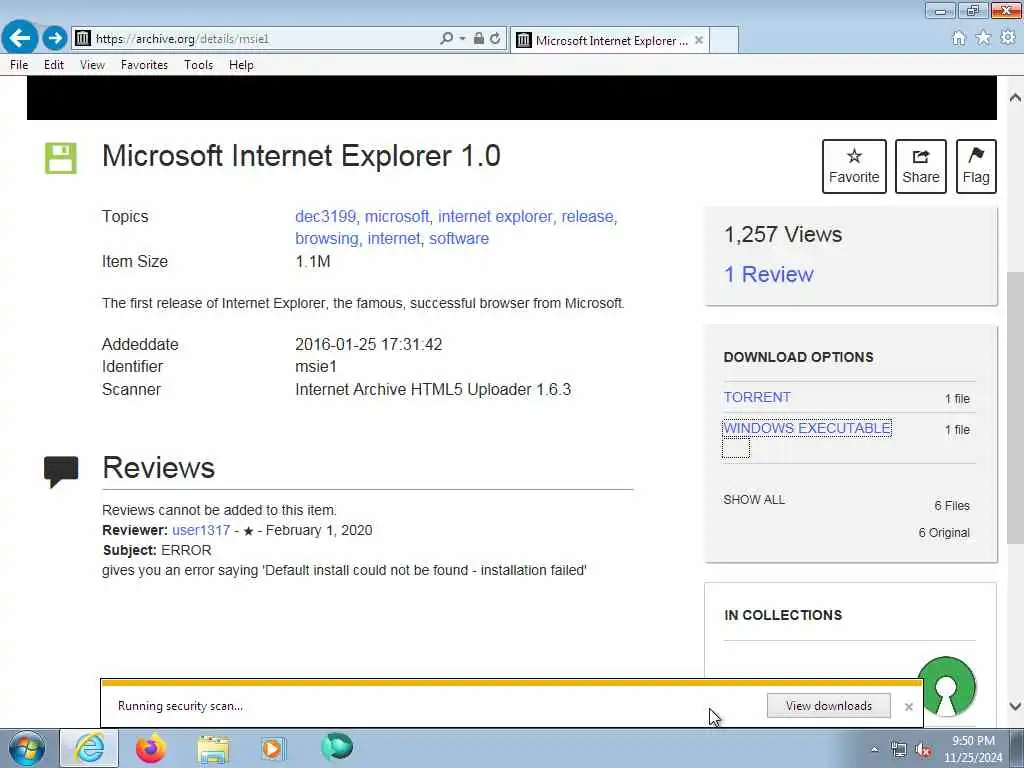Click Internet Explorer in the taskbar

89,748
